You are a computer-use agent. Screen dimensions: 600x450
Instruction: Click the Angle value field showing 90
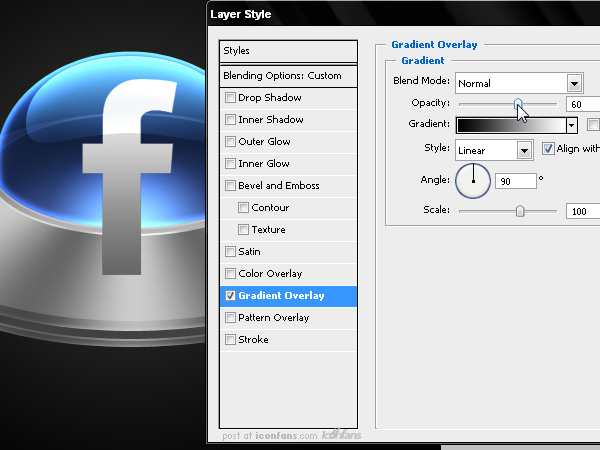tap(515, 181)
